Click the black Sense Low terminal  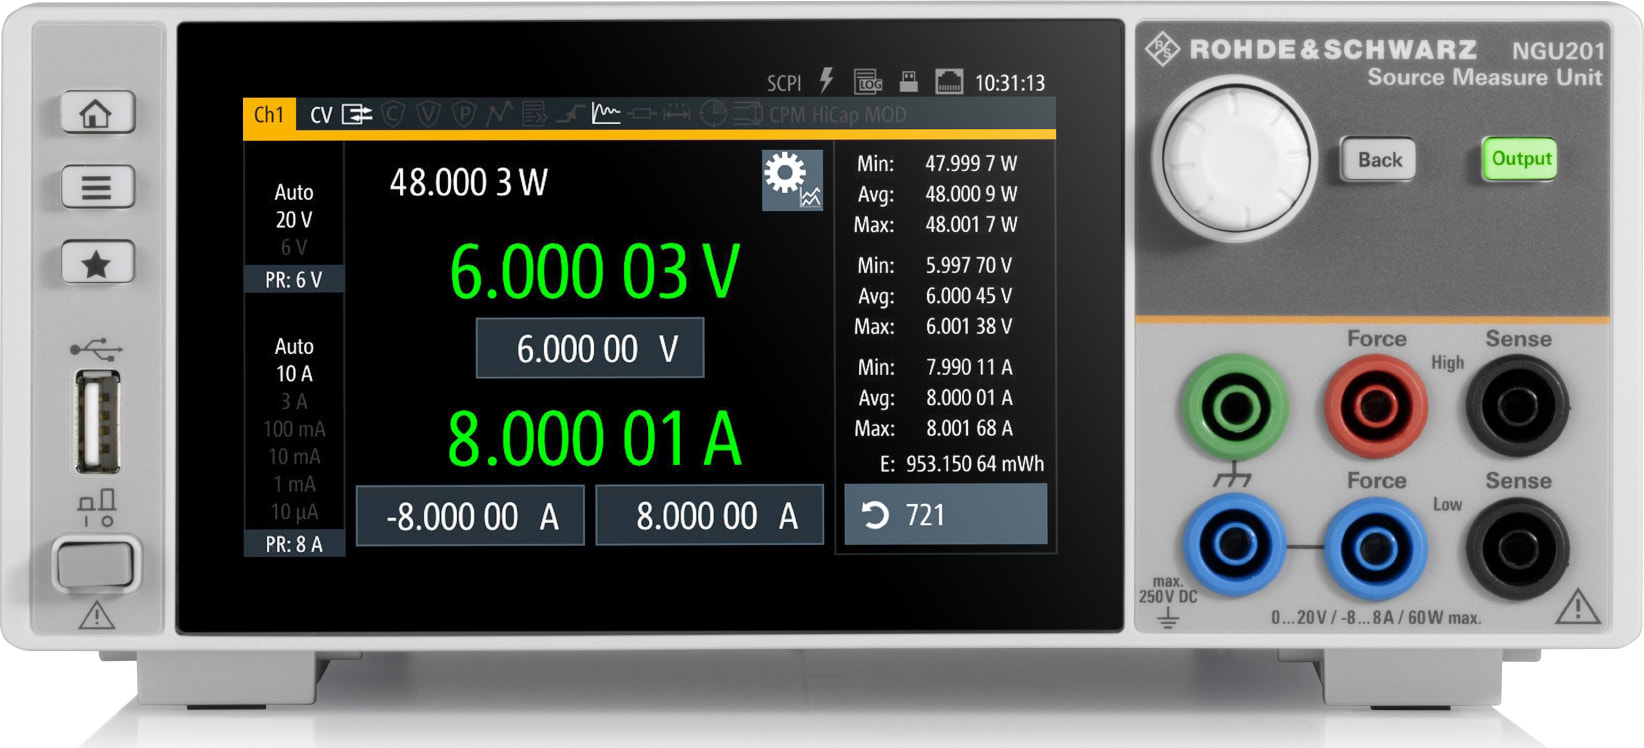pyautogui.click(x=1517, y=547)
